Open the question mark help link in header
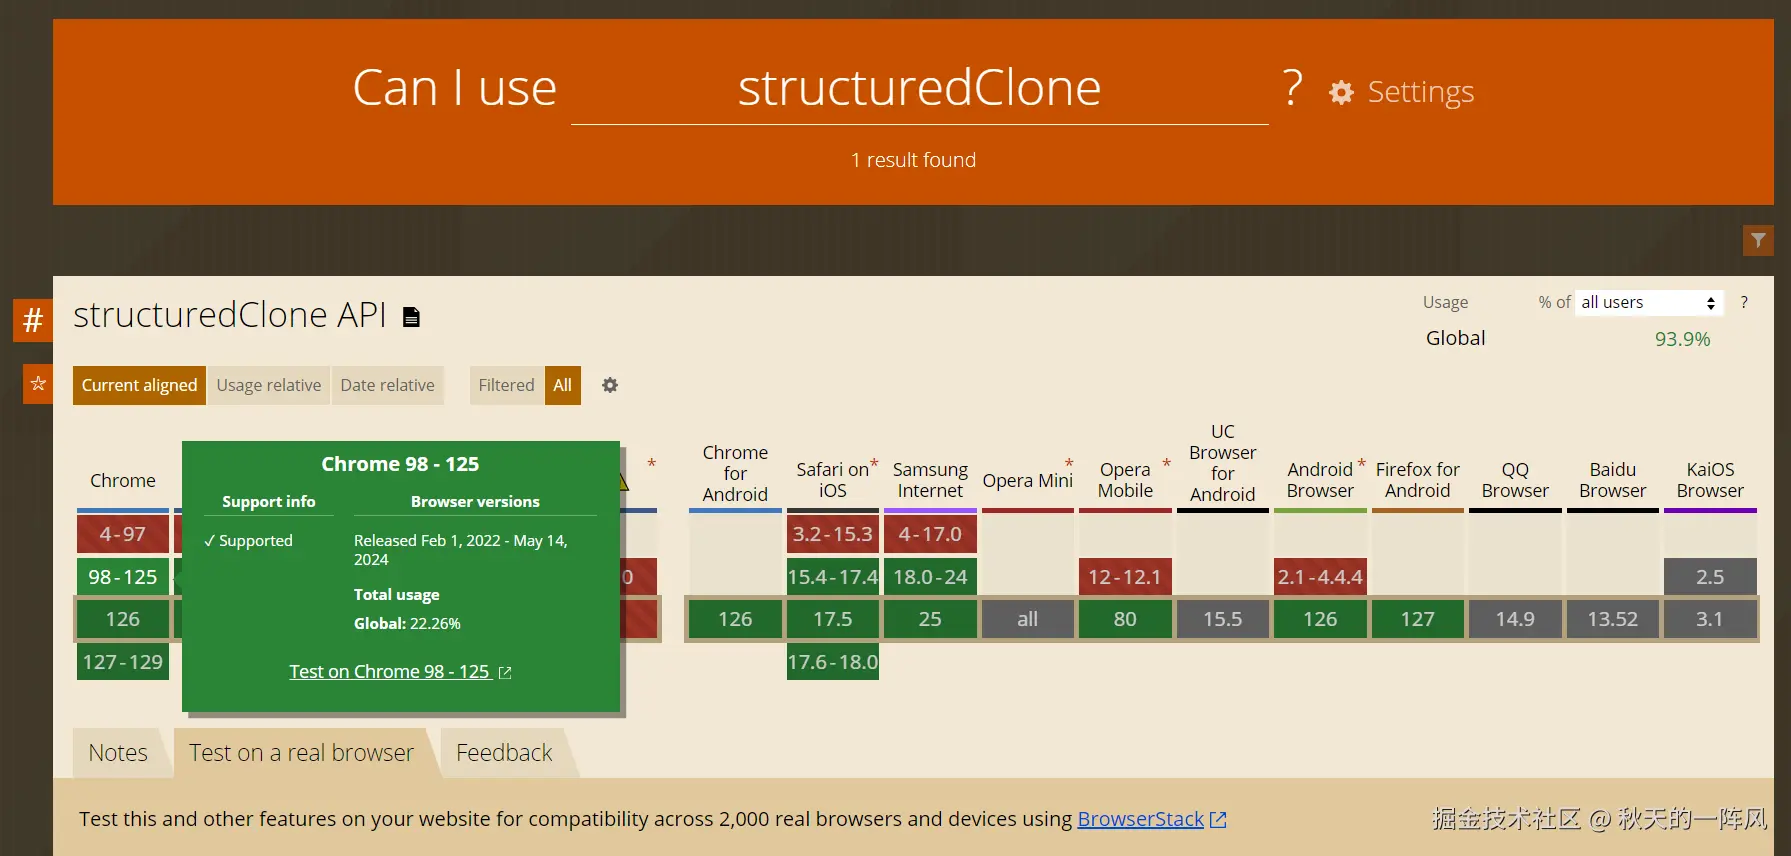 [x=1292, y=88]
